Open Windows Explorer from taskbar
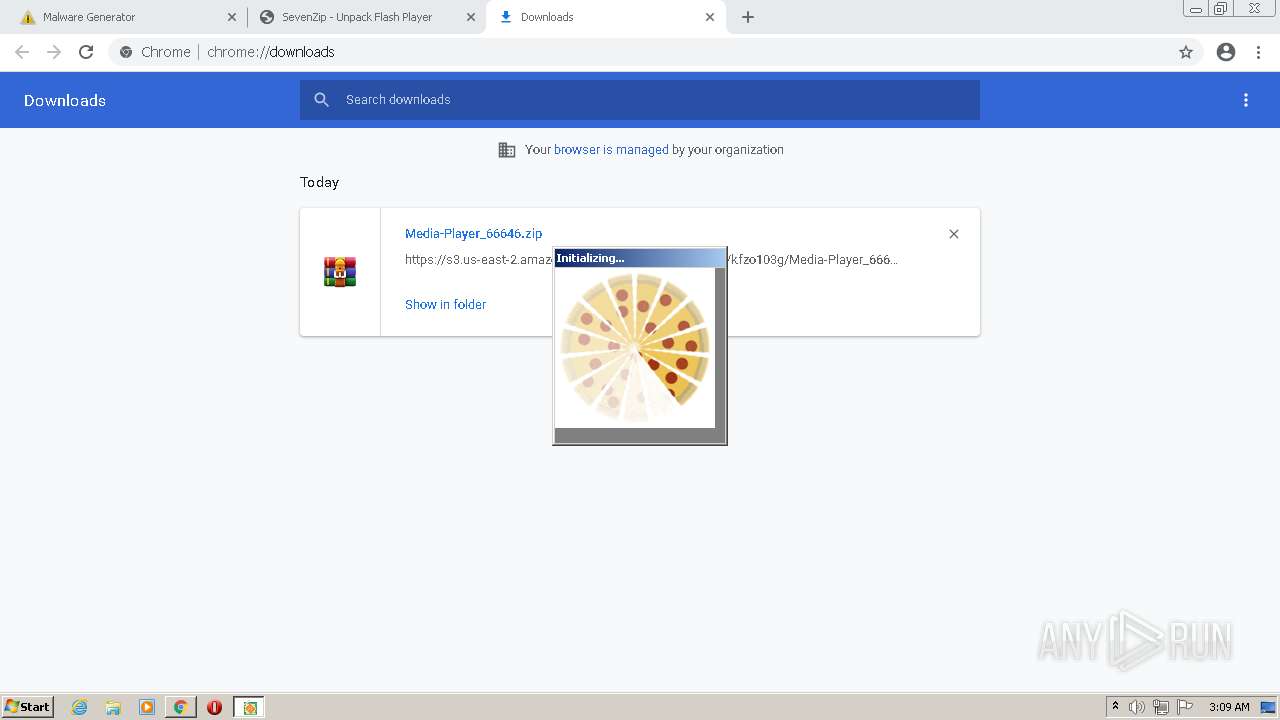Viewport: 1280px width, 720px height. click(113, 707)
